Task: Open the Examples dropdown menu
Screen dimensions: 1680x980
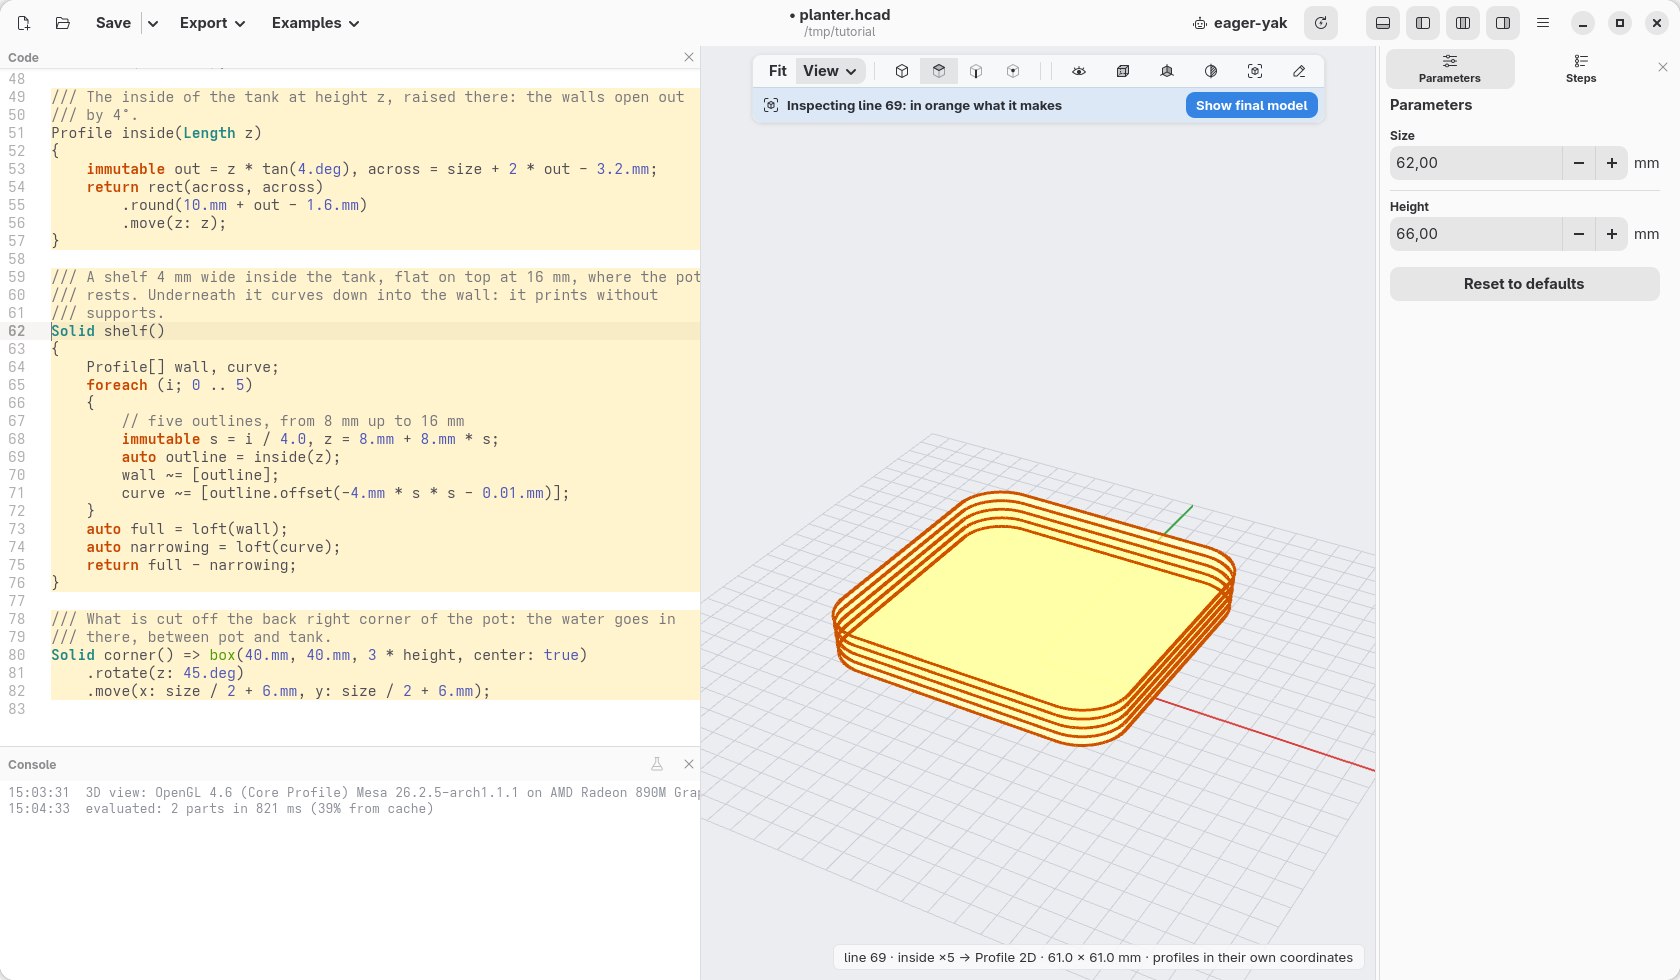Action: point(316,23)
